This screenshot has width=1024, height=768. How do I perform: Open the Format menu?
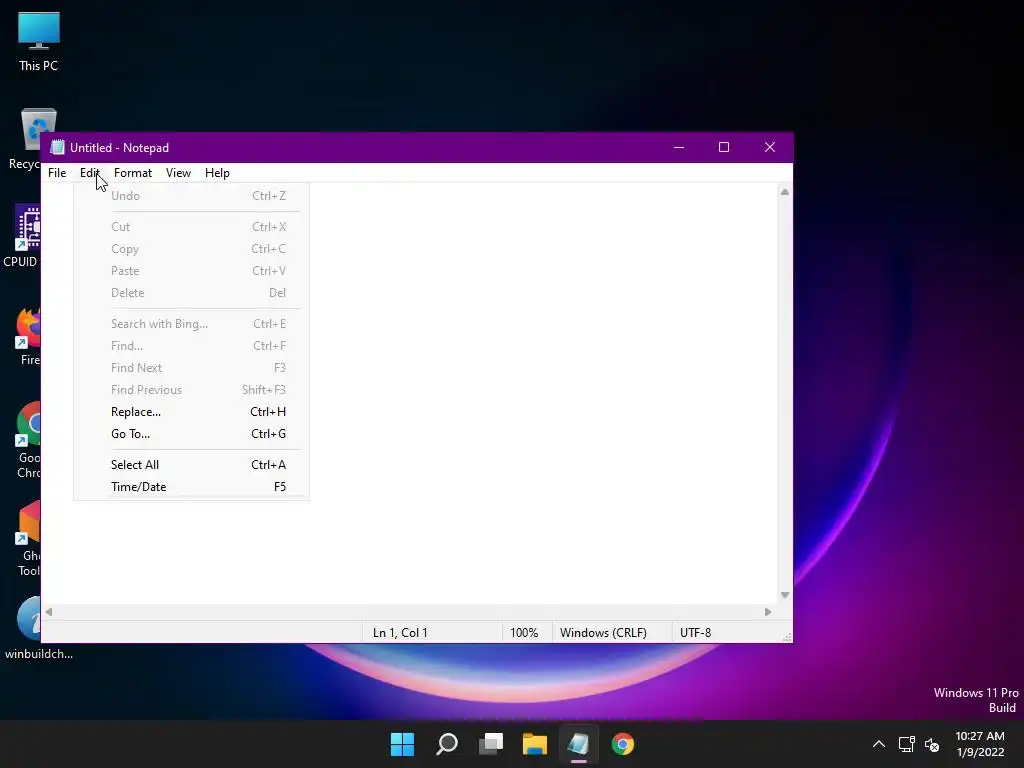click(x=133, y=173)
